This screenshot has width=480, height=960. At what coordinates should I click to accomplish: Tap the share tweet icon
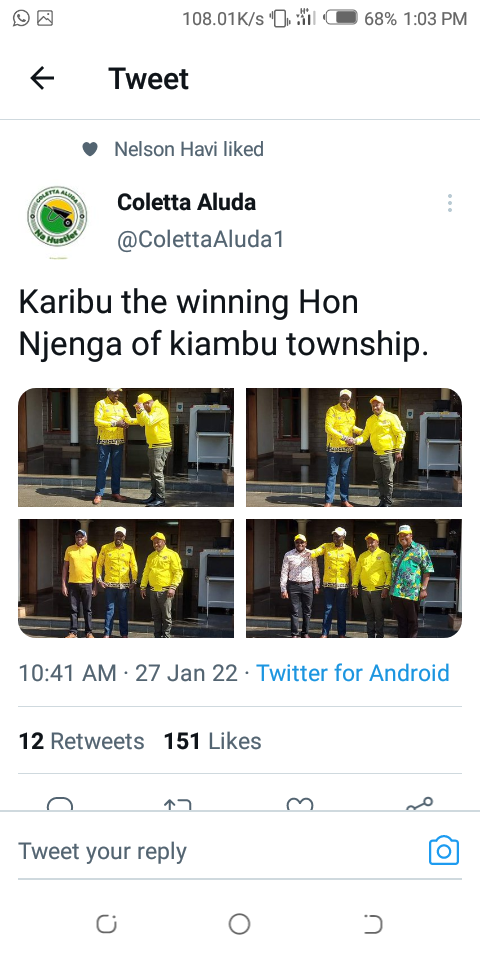pos(420,803)
